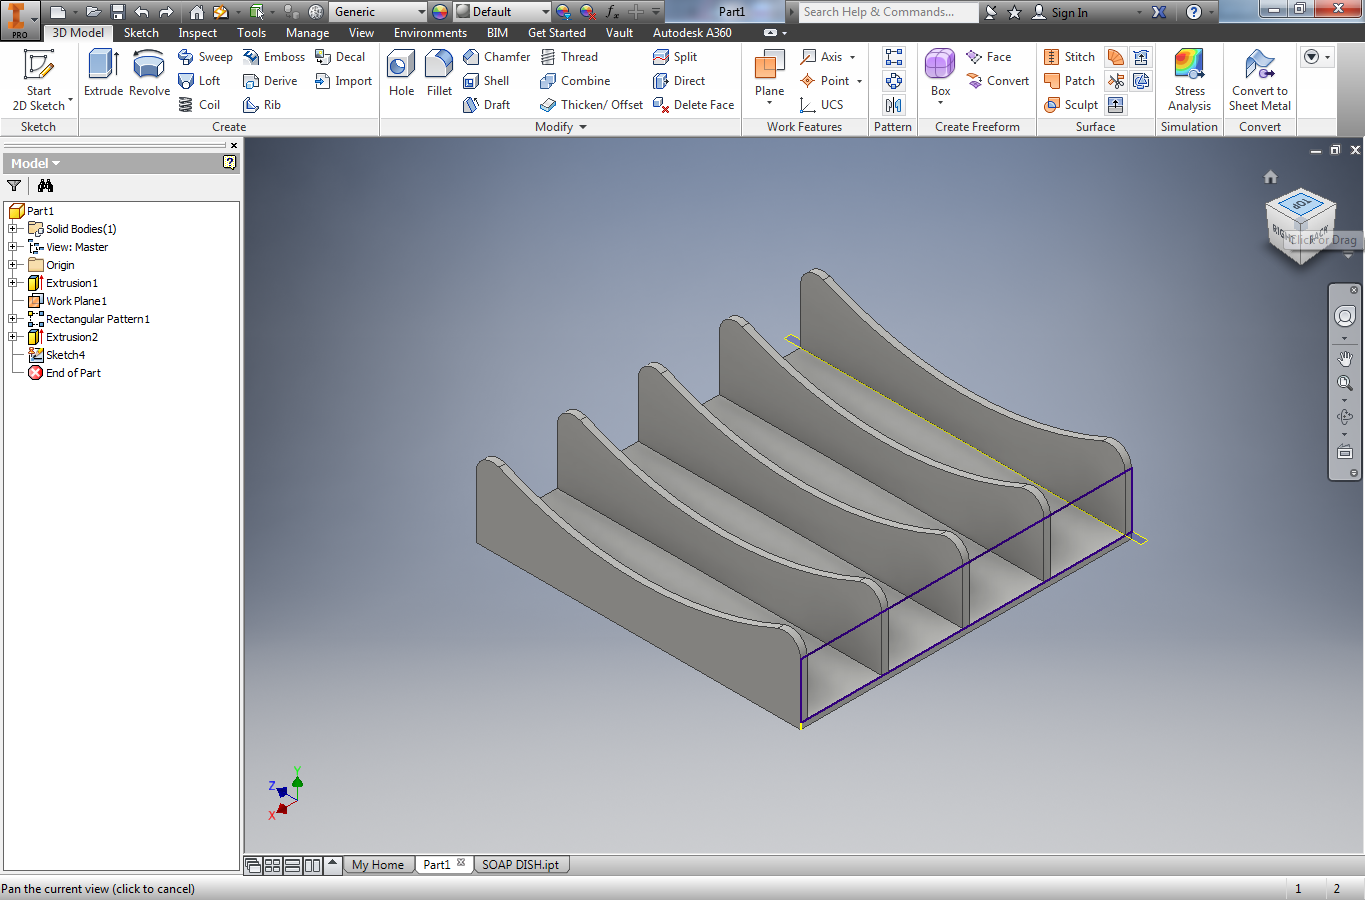Image resolution: width=1365 pixels, height=900 pixels.
Task: Open the Environments tab
Action: click(430, 33)
